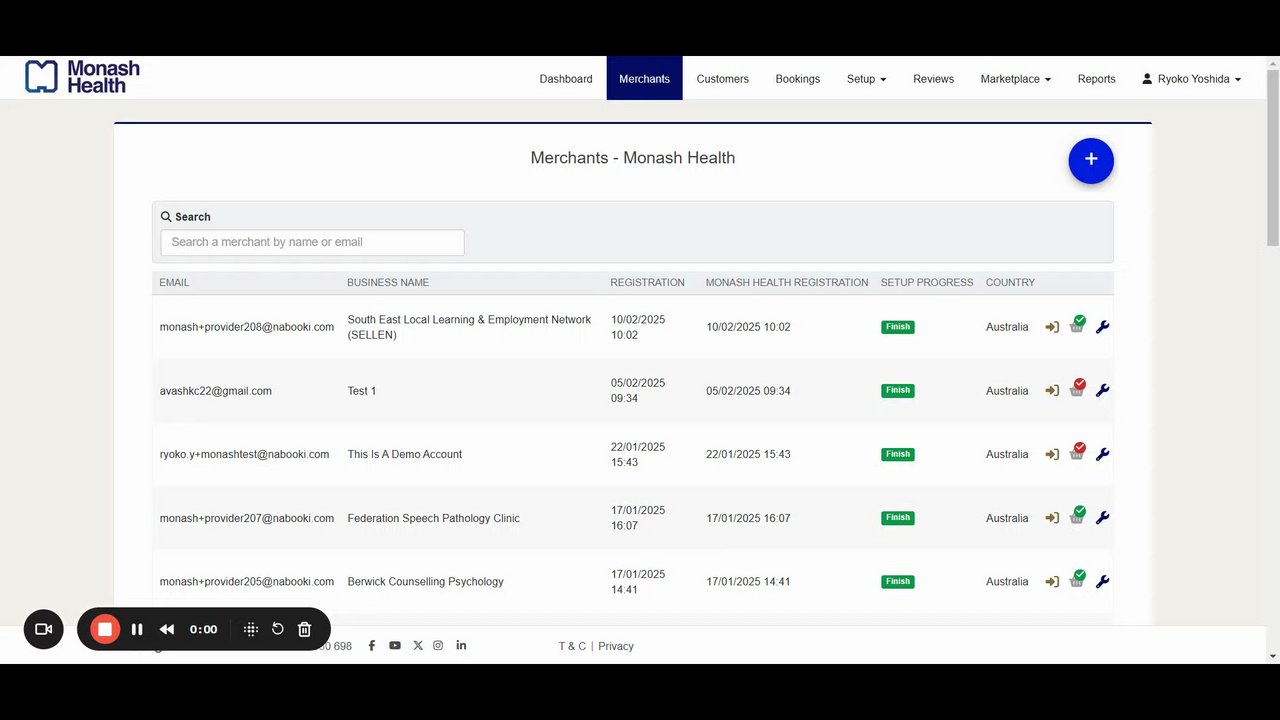Viewport: 1280px width, 720px height.
Task: Delete the recording using the trash icon
Action: tap(305, 629)
